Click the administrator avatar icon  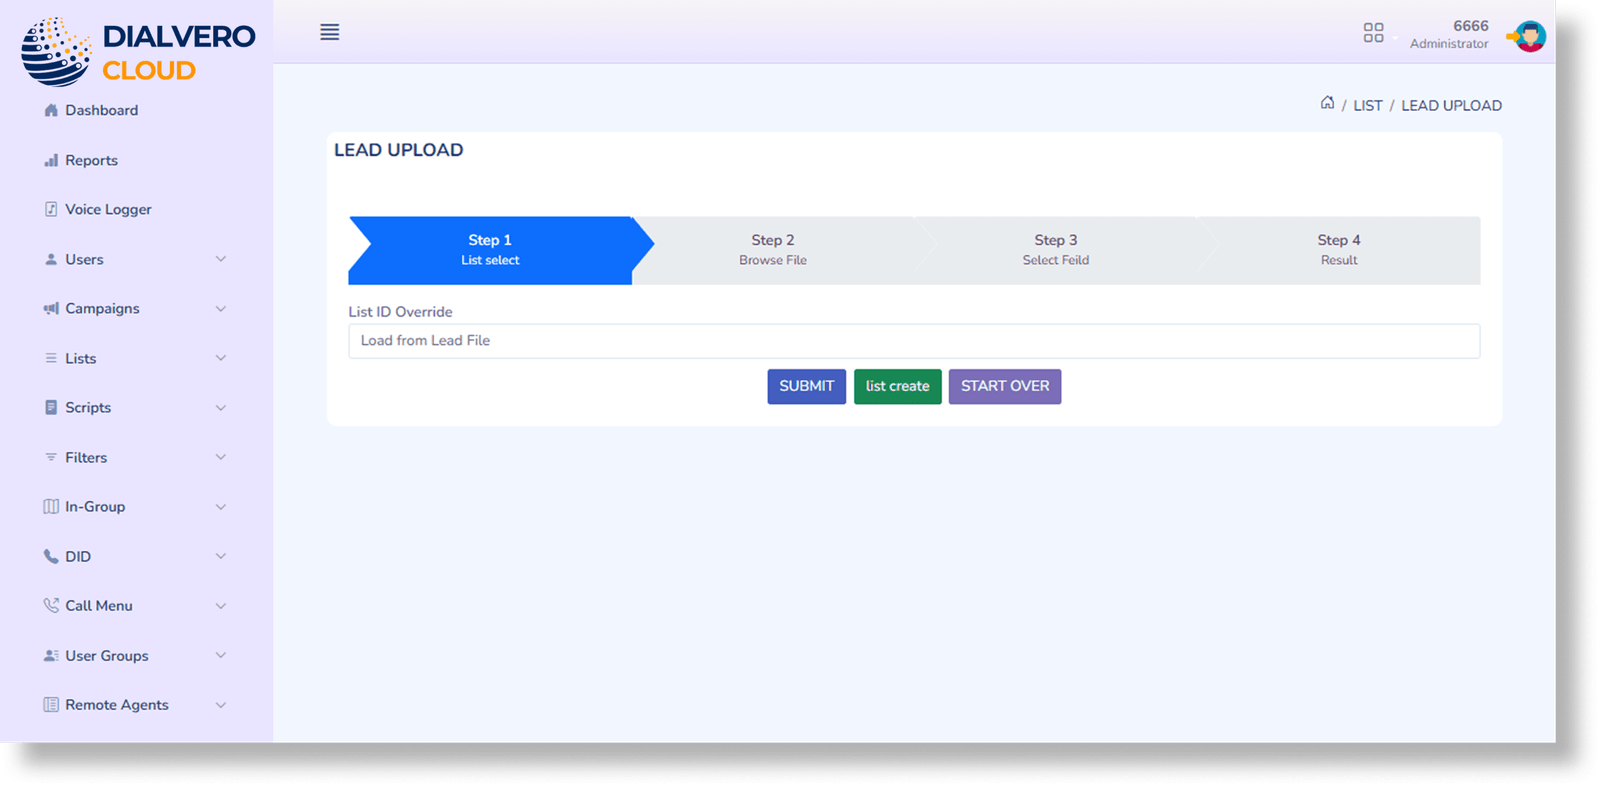coord(1529,37)
